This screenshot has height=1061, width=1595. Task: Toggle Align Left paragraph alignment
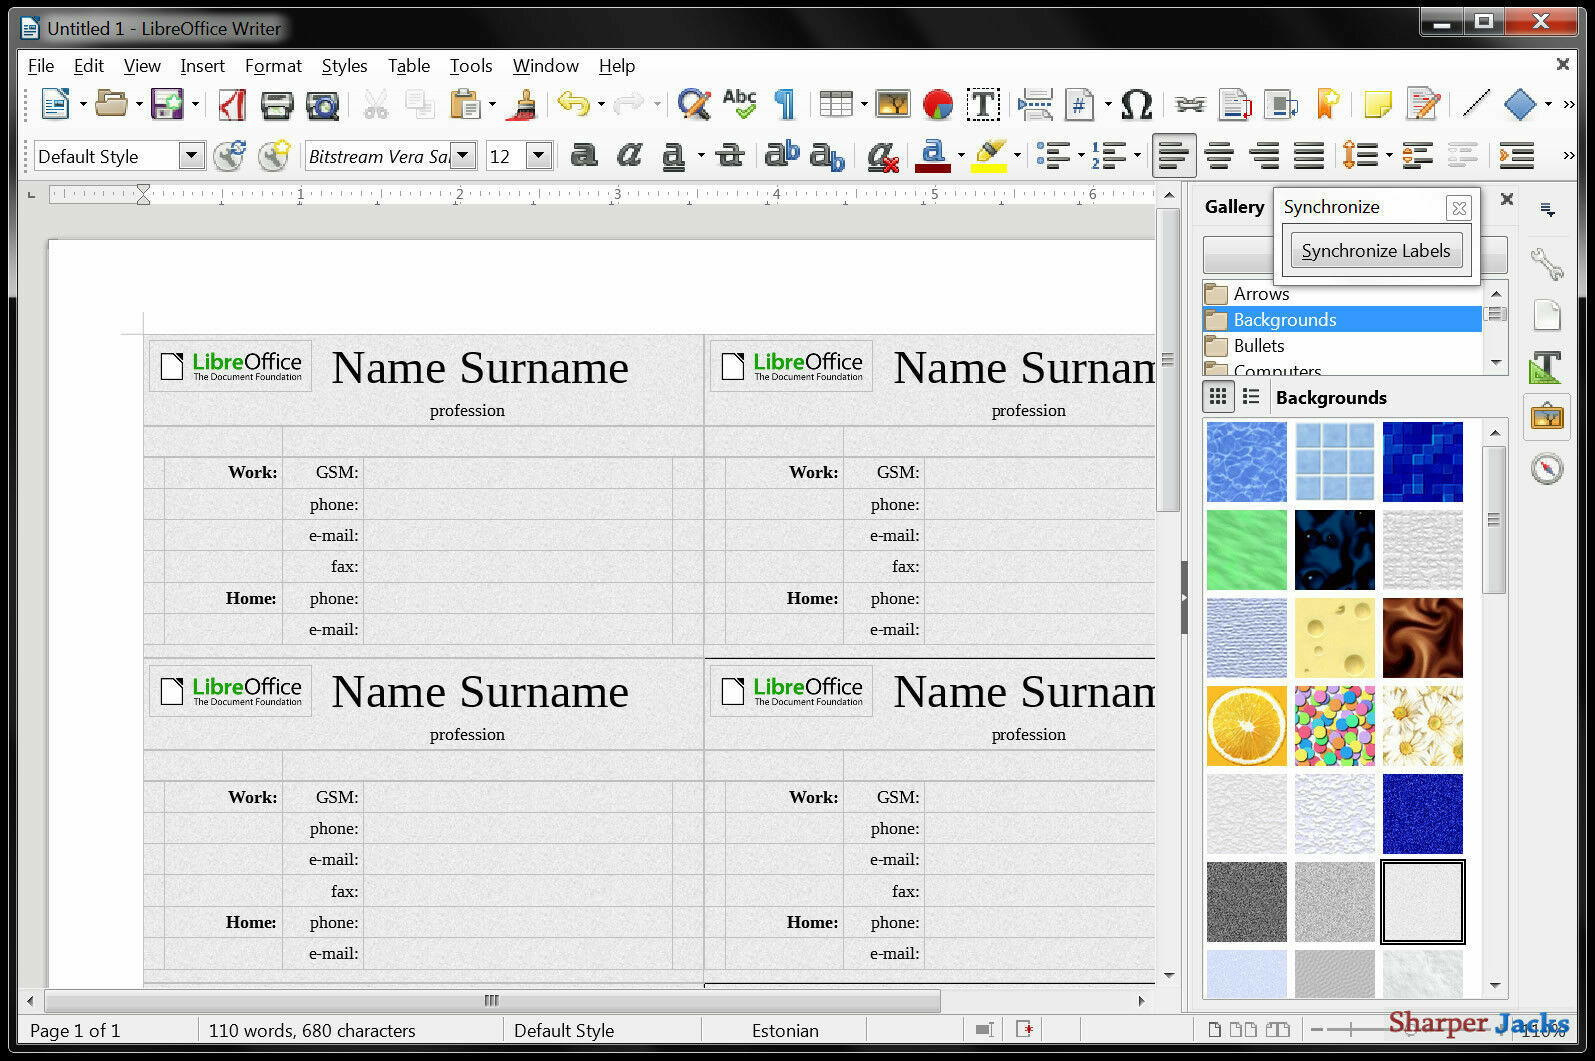pyautogui.click(x=1173, y=155)
